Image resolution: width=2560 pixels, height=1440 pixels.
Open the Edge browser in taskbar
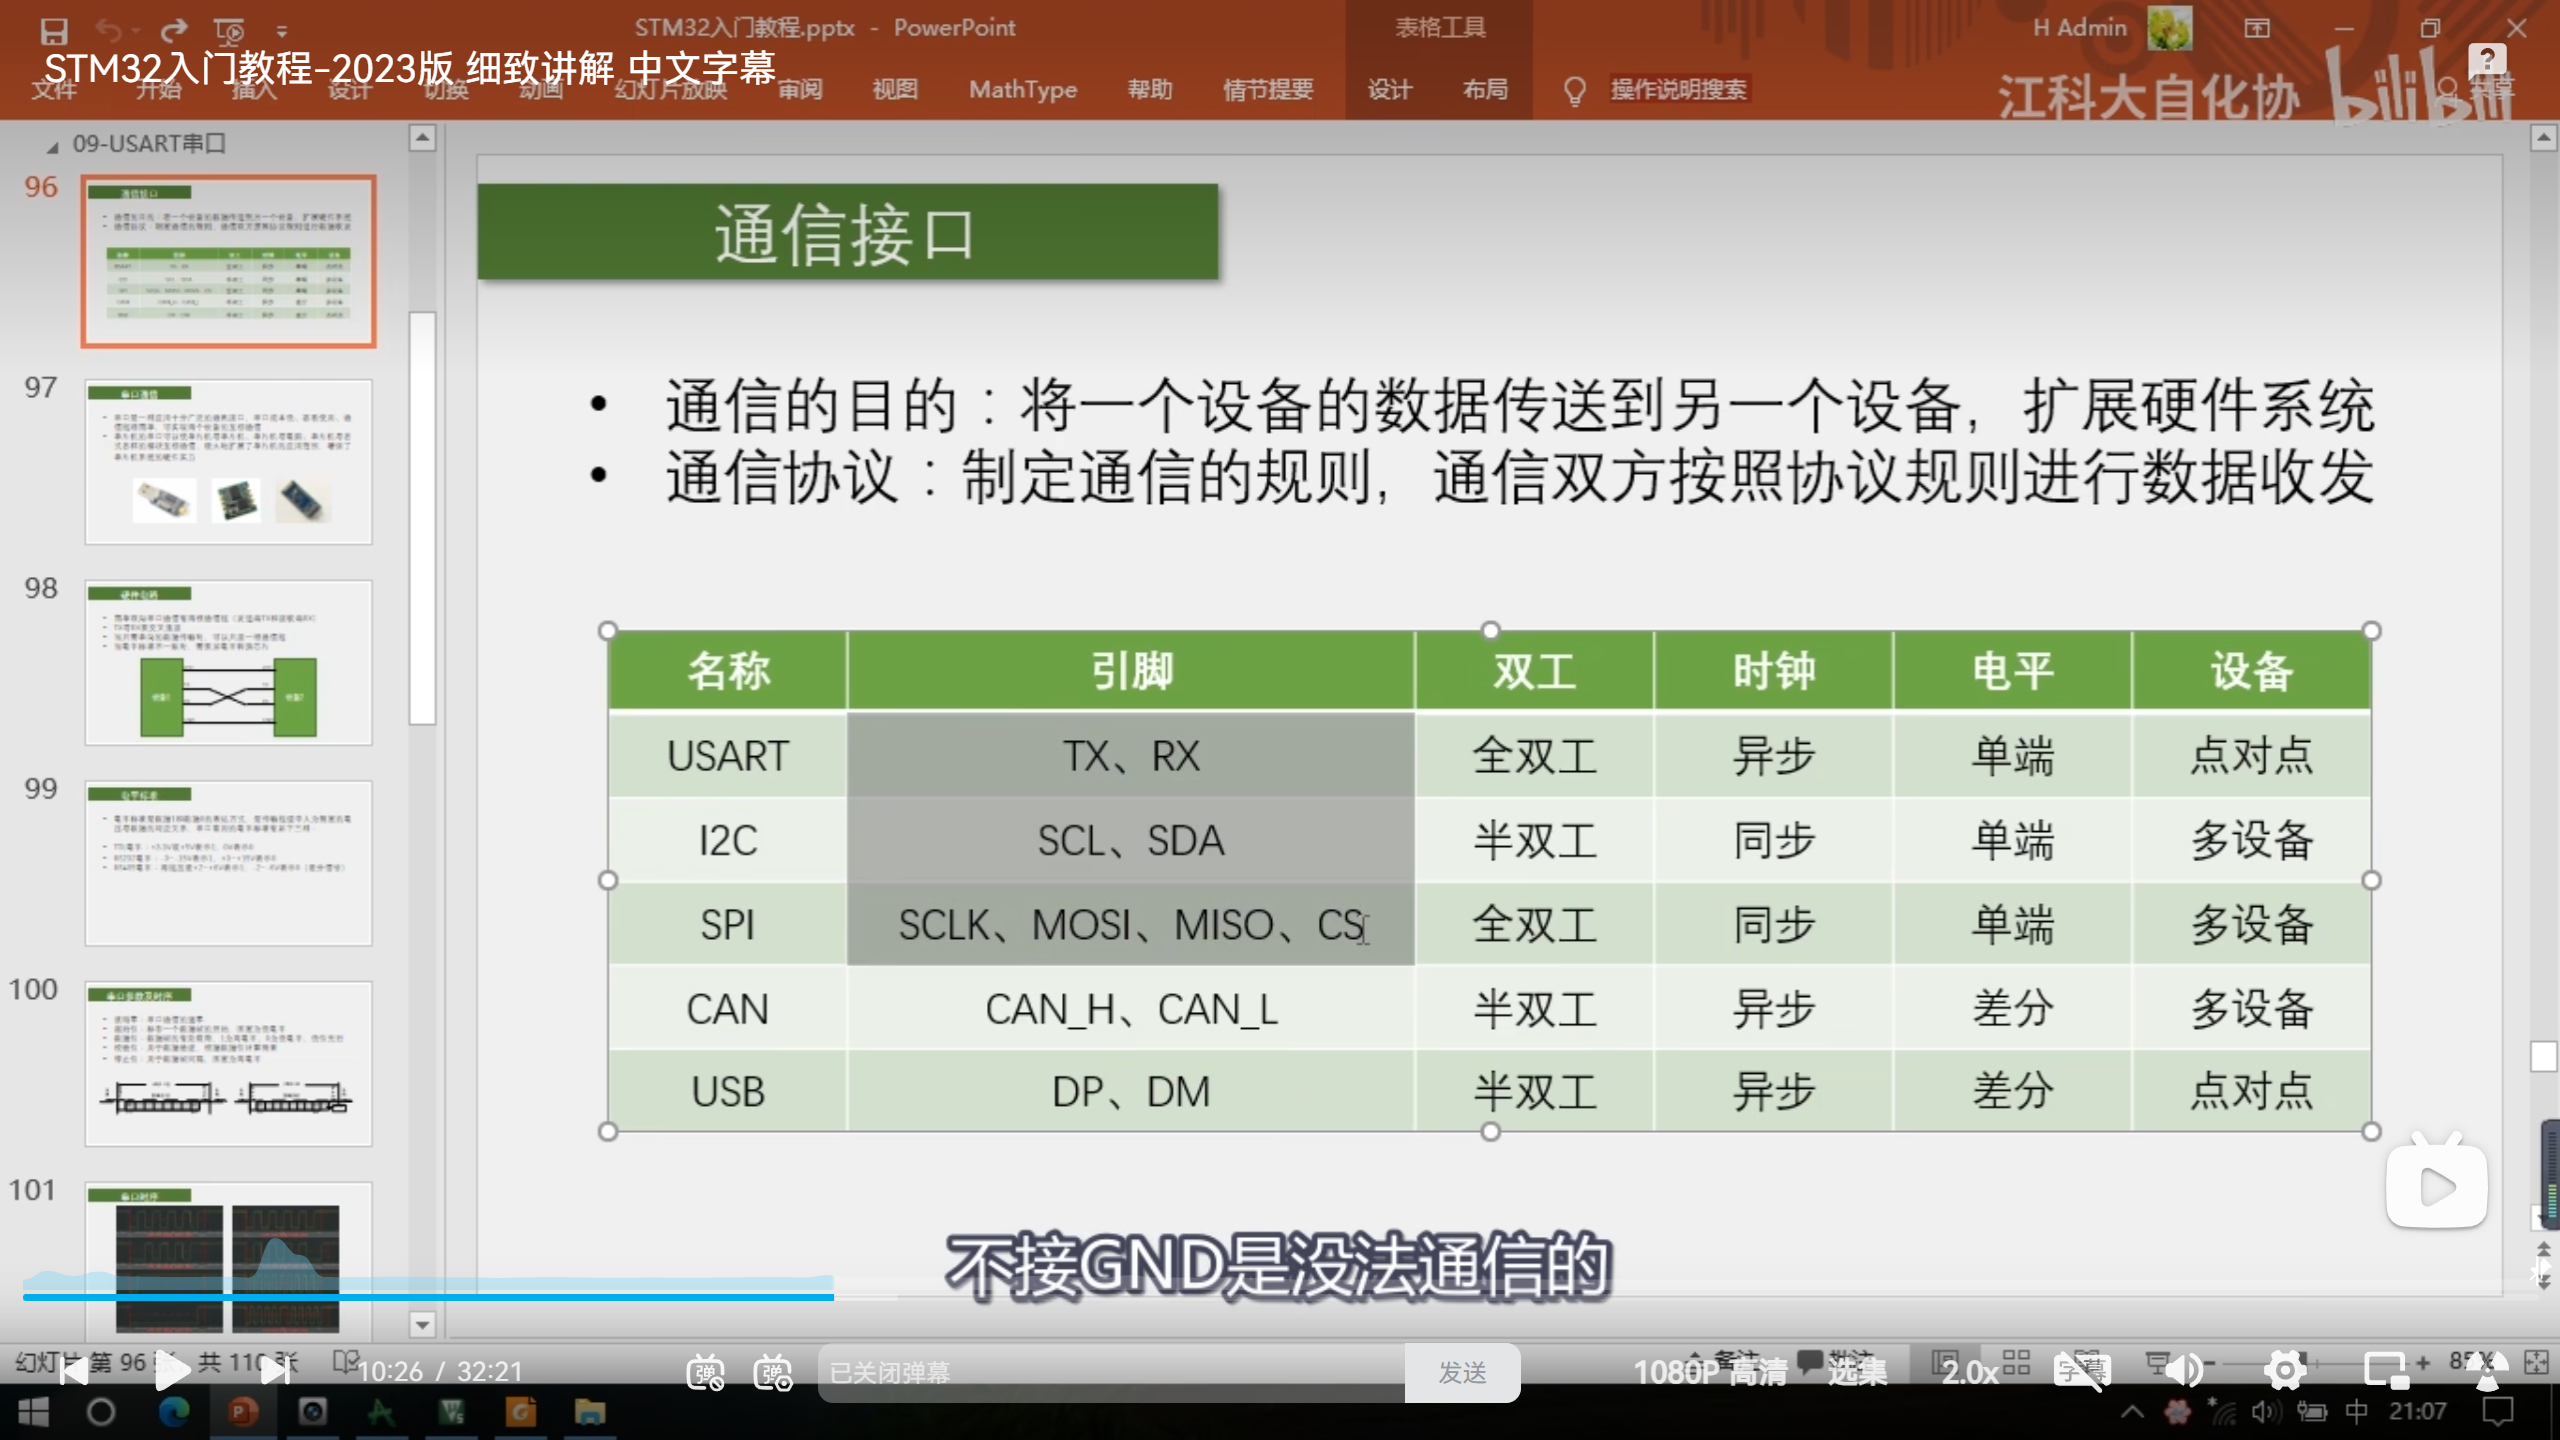coord(174,1412)
